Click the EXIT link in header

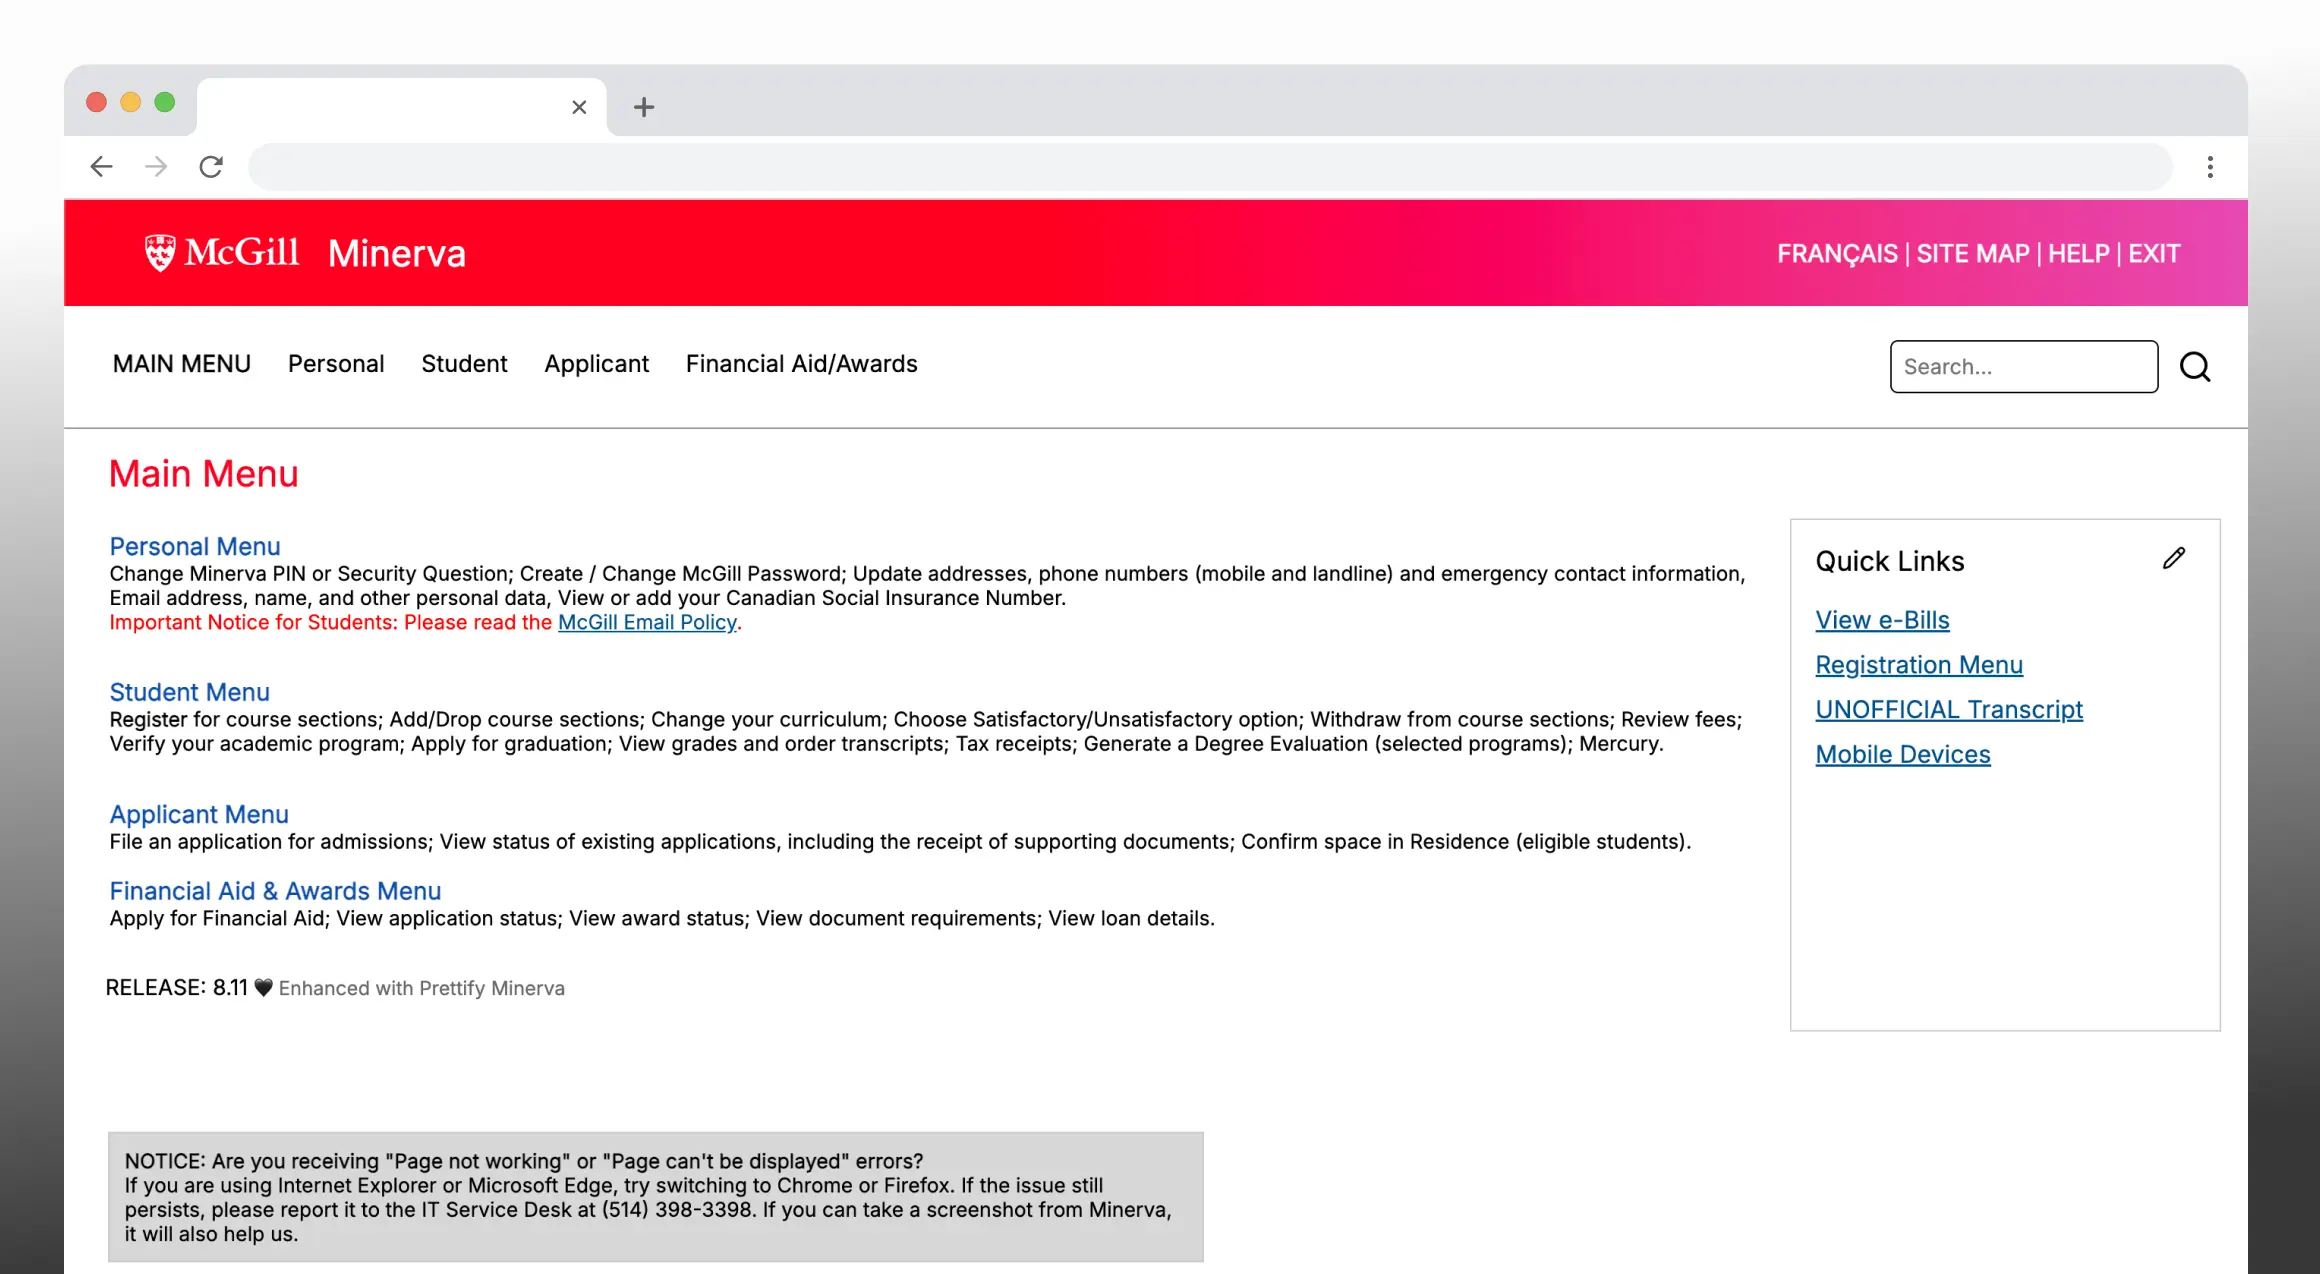point(2154,254)
